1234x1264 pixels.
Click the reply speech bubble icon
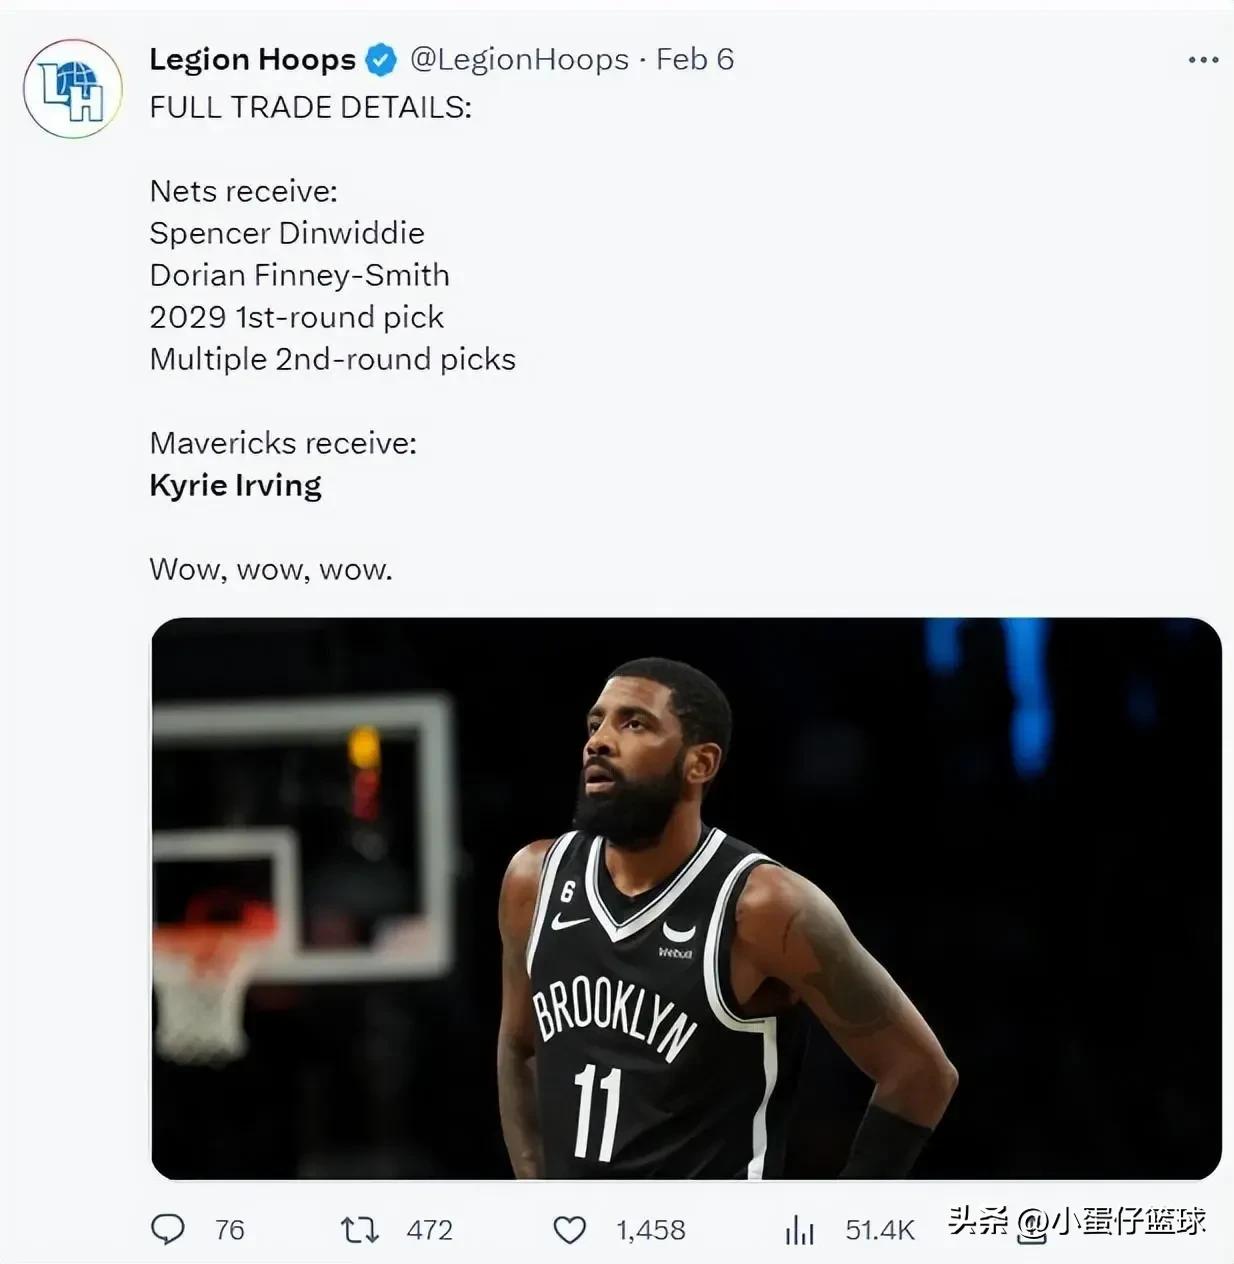tap(167, 1229)
